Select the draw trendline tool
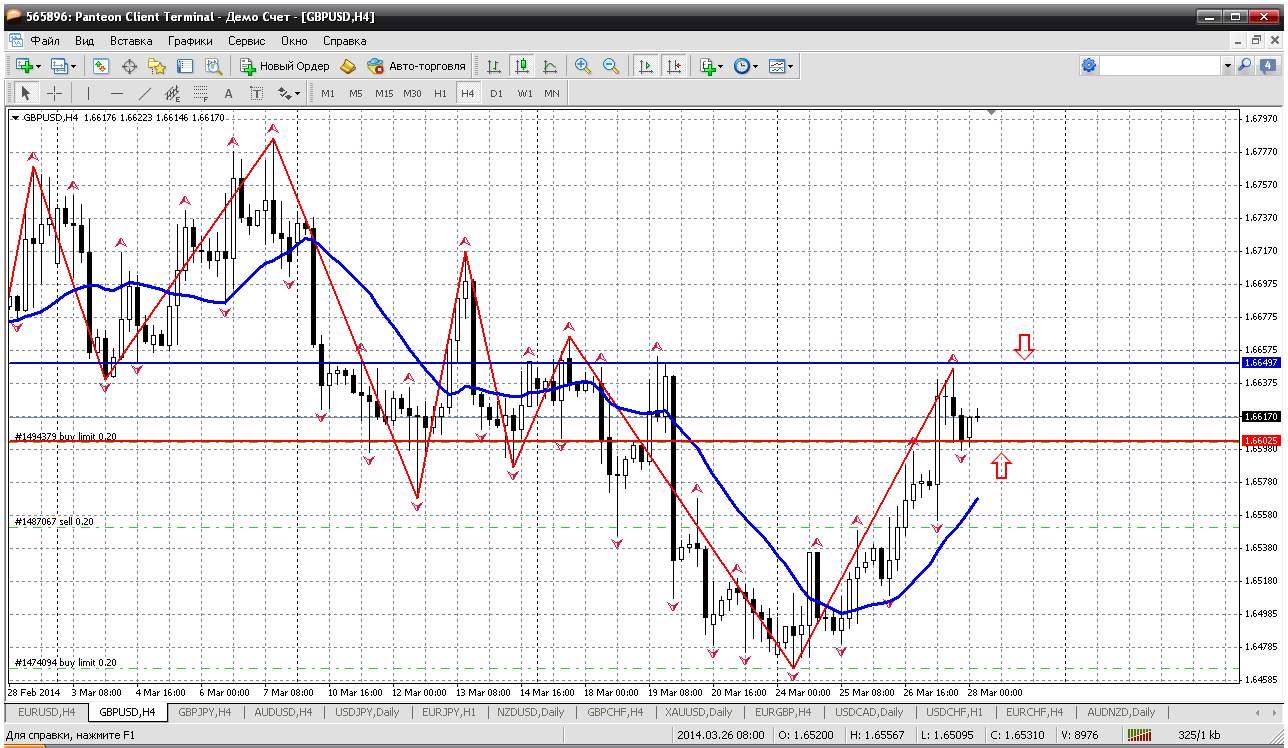The width and height of the screenshot is (1288, 748). [145, 93]
